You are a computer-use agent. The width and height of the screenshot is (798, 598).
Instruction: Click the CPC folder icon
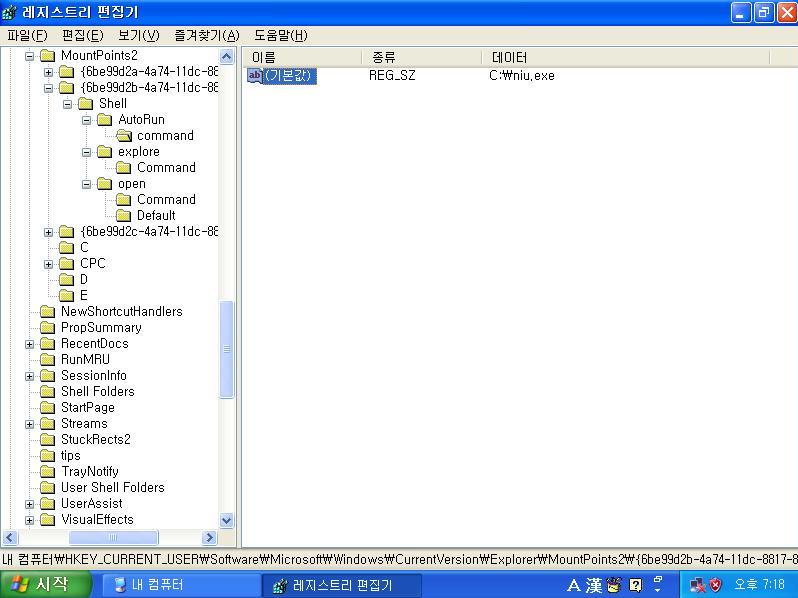66,264
